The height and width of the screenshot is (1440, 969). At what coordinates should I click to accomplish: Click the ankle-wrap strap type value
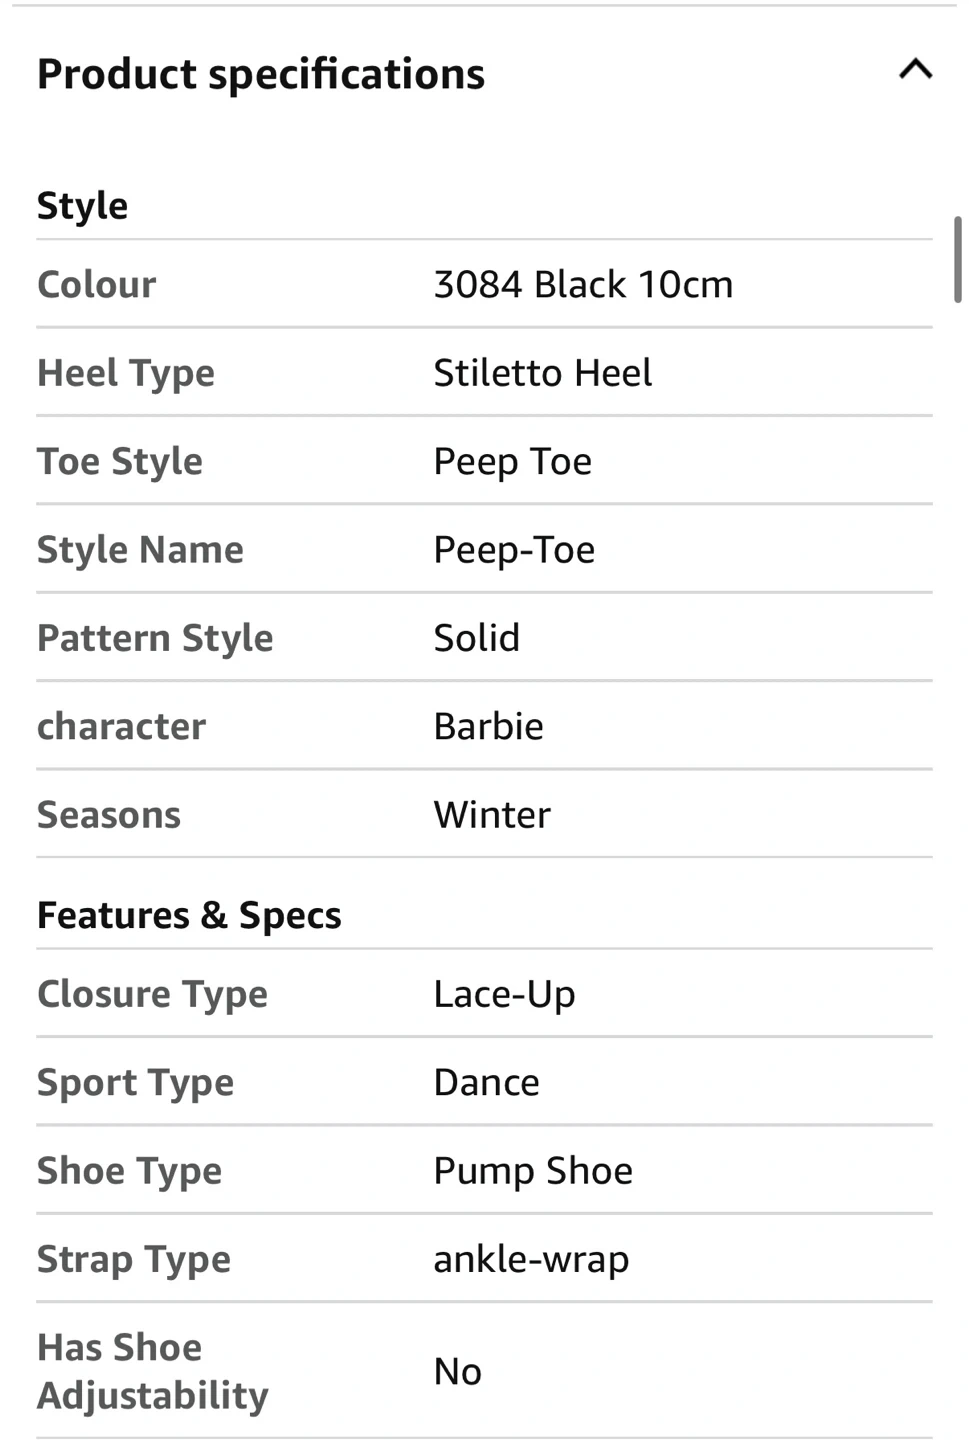[x=531, y=1259]
